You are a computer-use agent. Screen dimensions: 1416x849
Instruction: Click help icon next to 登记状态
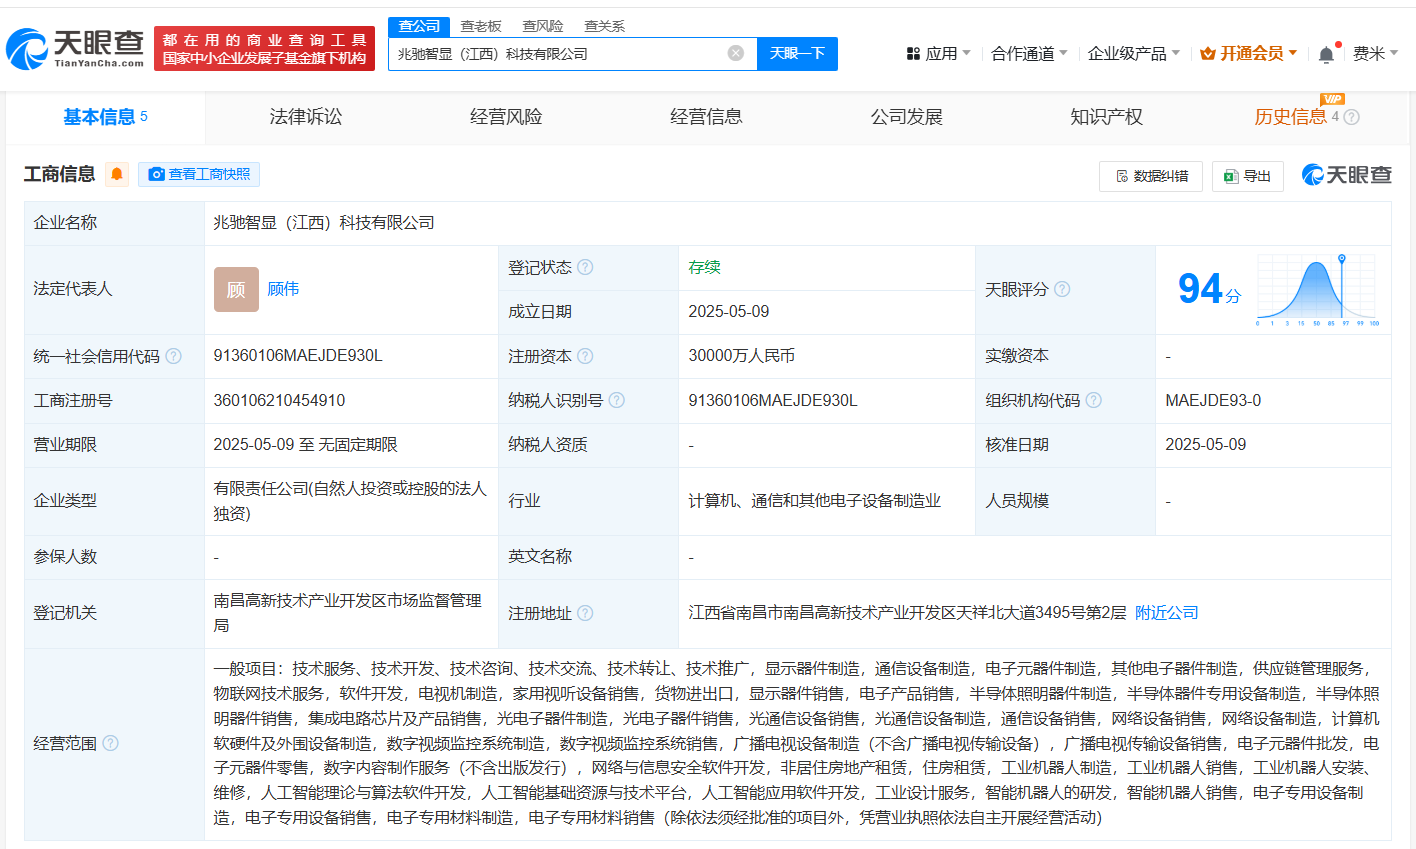585,267
